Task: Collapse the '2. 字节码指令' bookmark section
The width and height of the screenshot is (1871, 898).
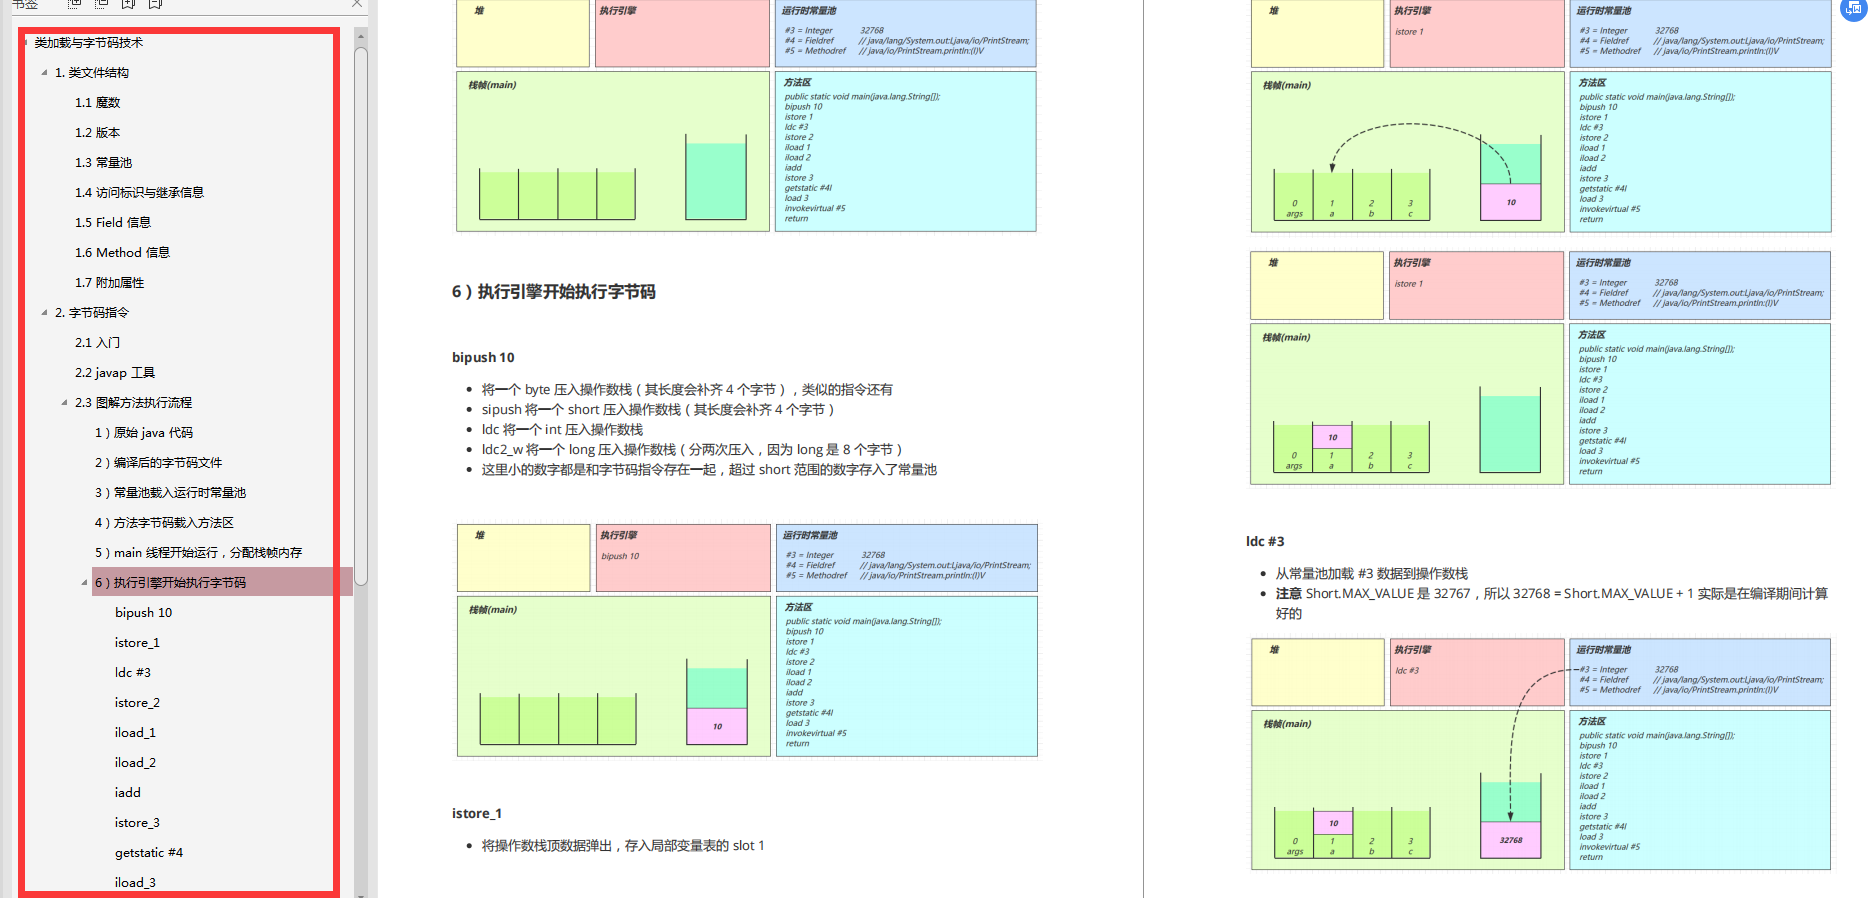Action: coord(44,312)
